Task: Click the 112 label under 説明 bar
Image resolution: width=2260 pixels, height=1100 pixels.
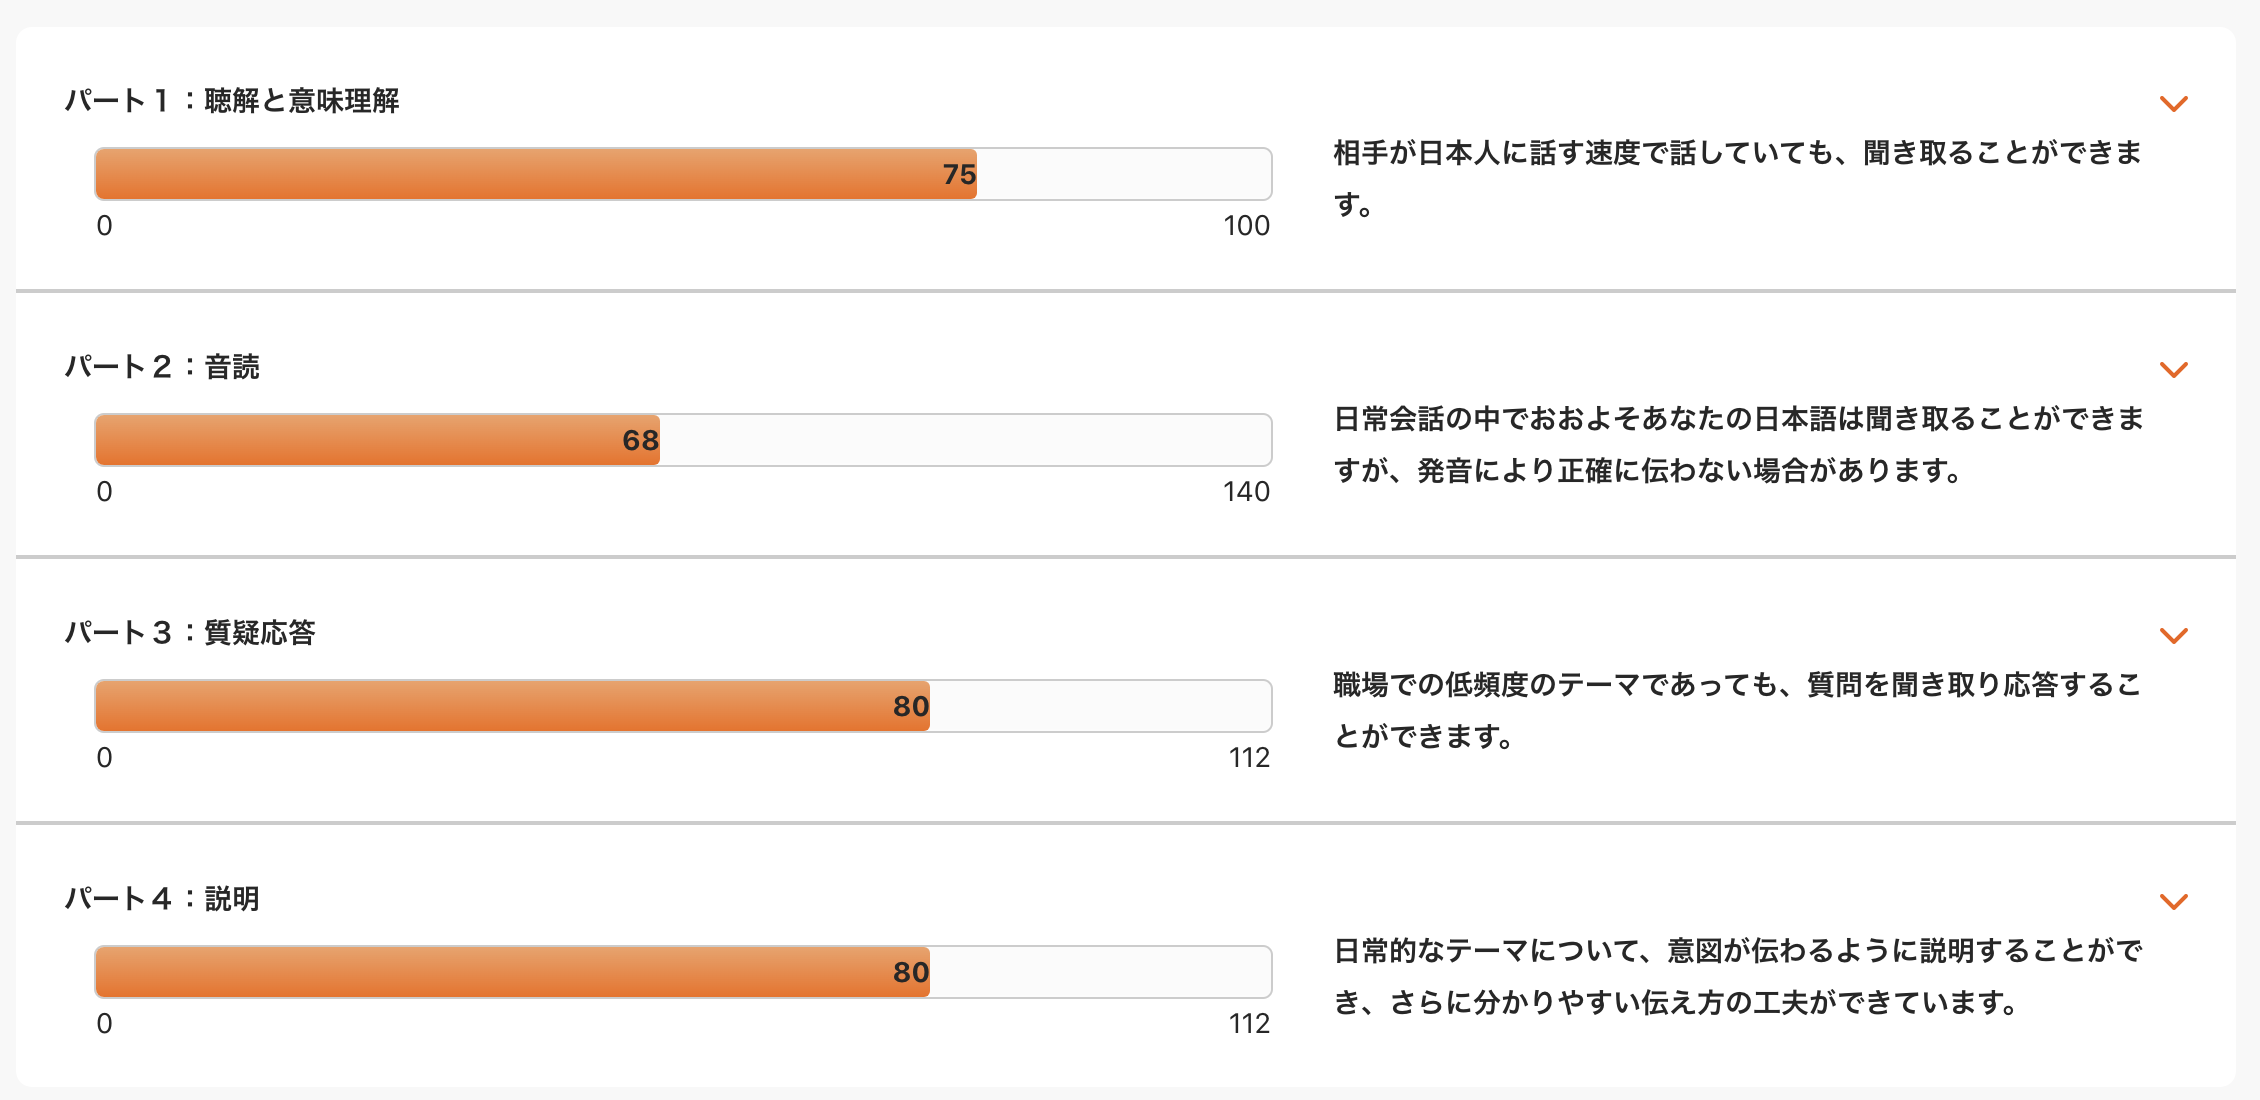Action: tap(1249, 1024)
